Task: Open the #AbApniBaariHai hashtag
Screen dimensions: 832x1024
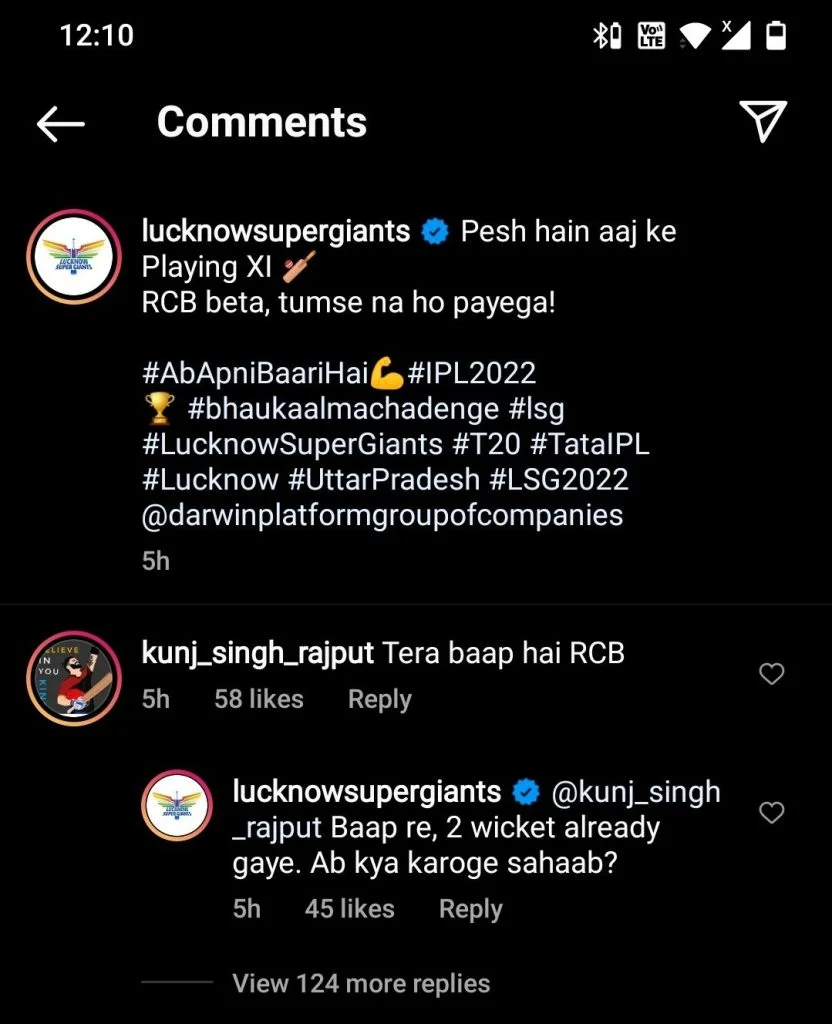Action: [256, 373]
